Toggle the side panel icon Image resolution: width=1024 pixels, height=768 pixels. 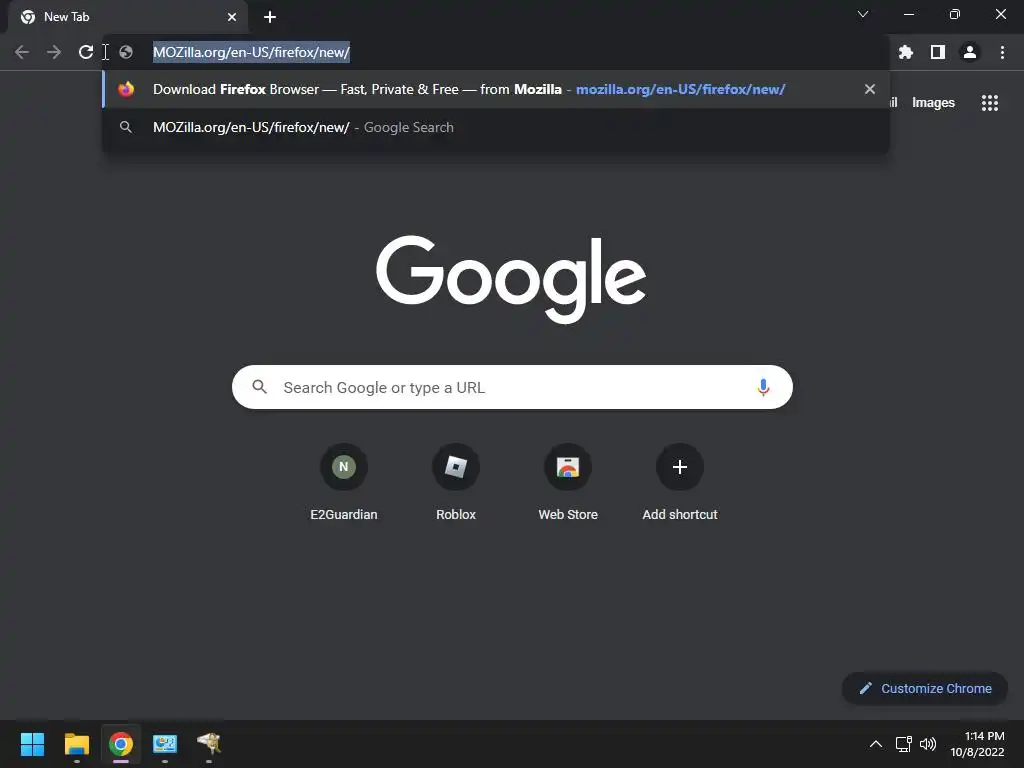click(x=938, y=52)
